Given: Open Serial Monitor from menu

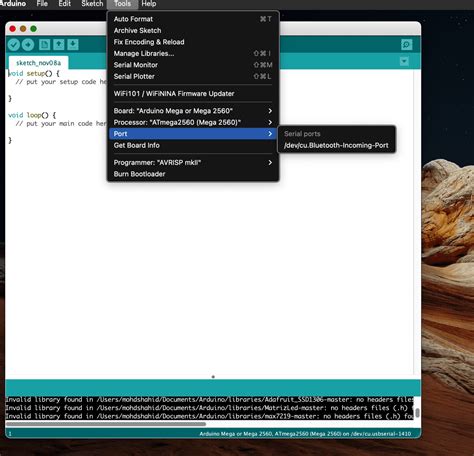Looking at the screenshot, I should (x=193, y=65).
